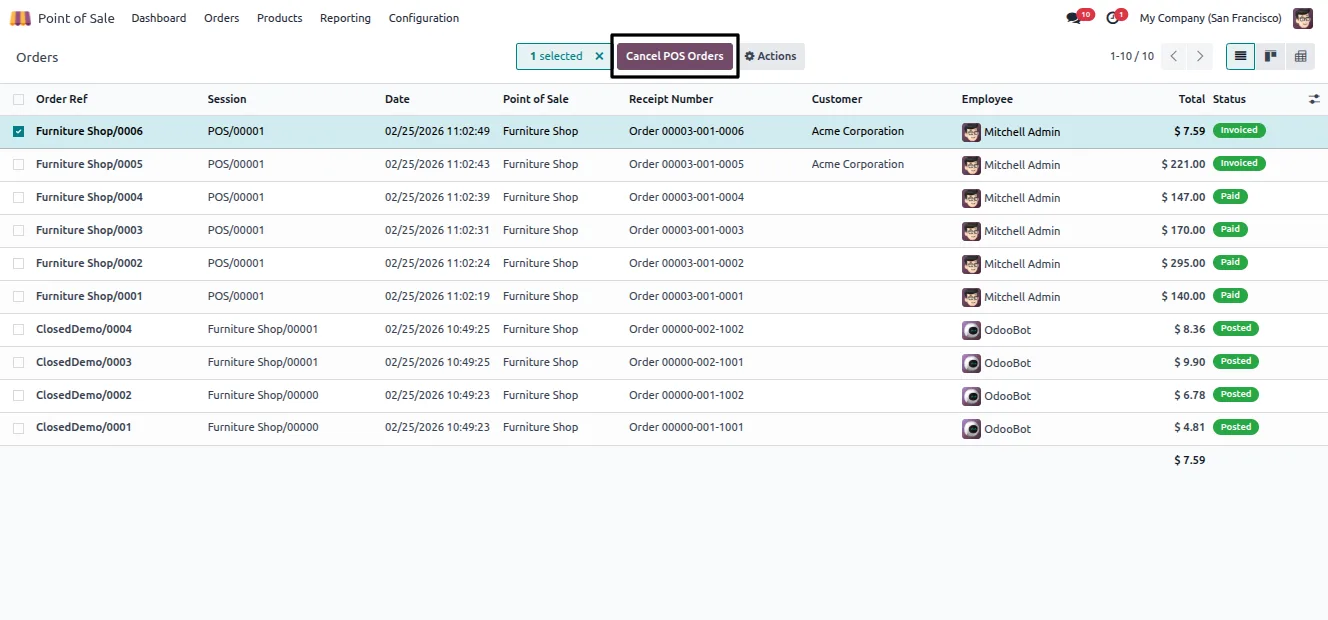Open the activities clock icon
Screen dimensions: 1328x620
[1113, 18]
